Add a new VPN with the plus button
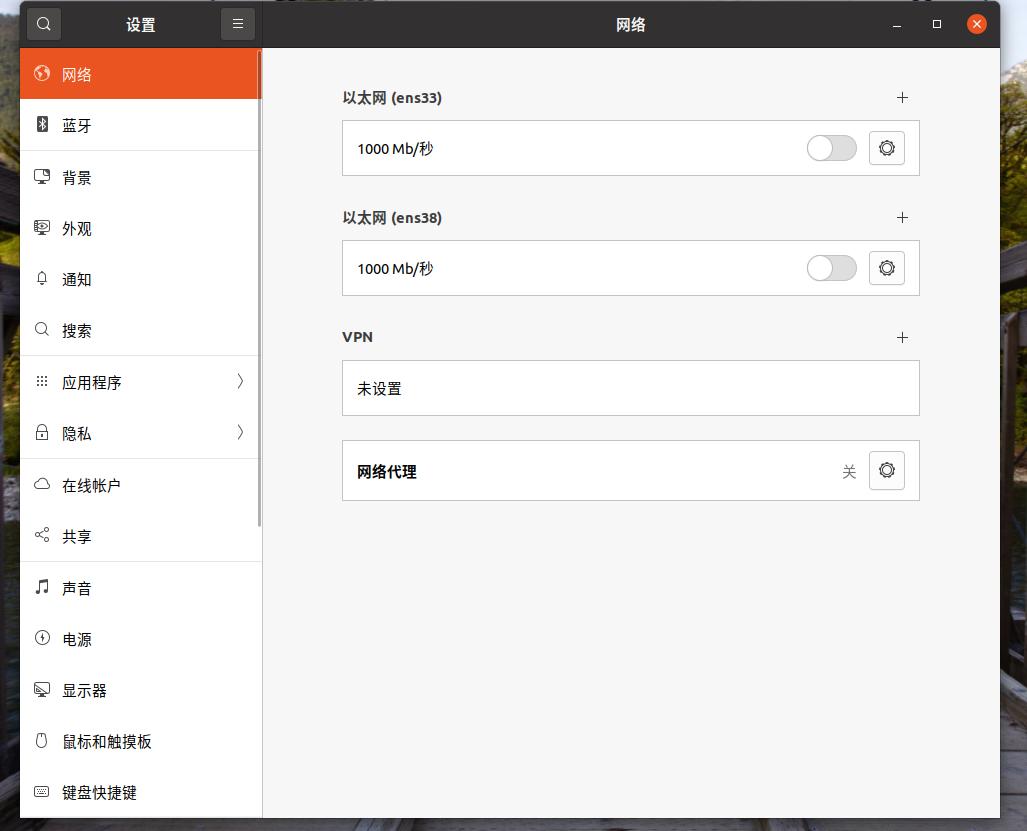Screen dimensions: 1027x831 pyautogui.click(x=902, y=337)
